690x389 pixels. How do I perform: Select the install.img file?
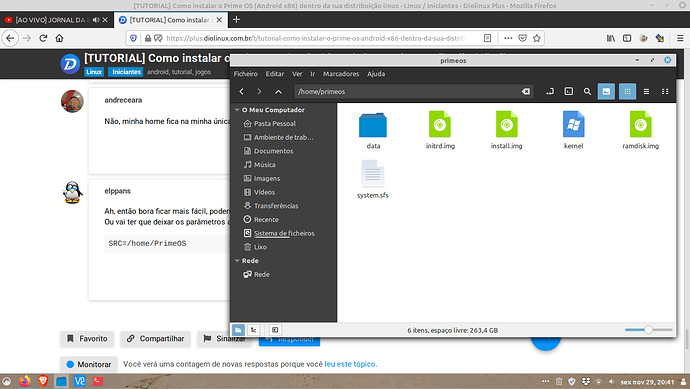pyautogui.click(x=506, y=131)
